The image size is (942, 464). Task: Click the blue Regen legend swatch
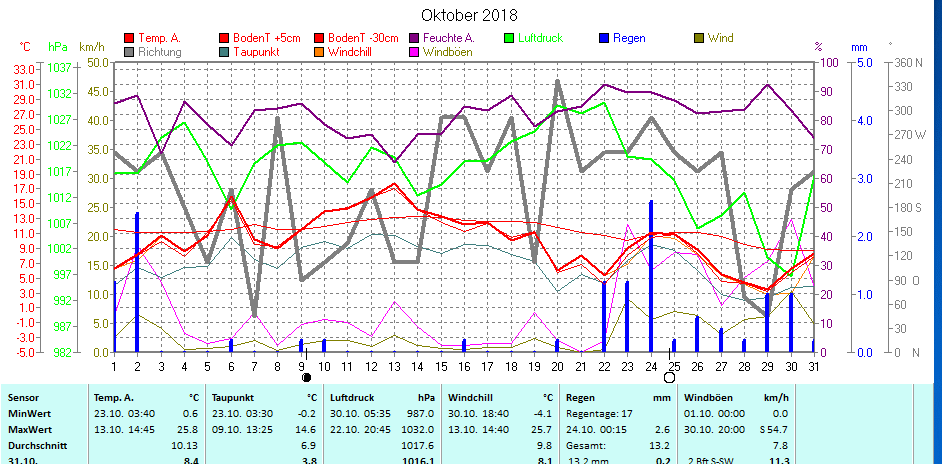pos(604,38)
